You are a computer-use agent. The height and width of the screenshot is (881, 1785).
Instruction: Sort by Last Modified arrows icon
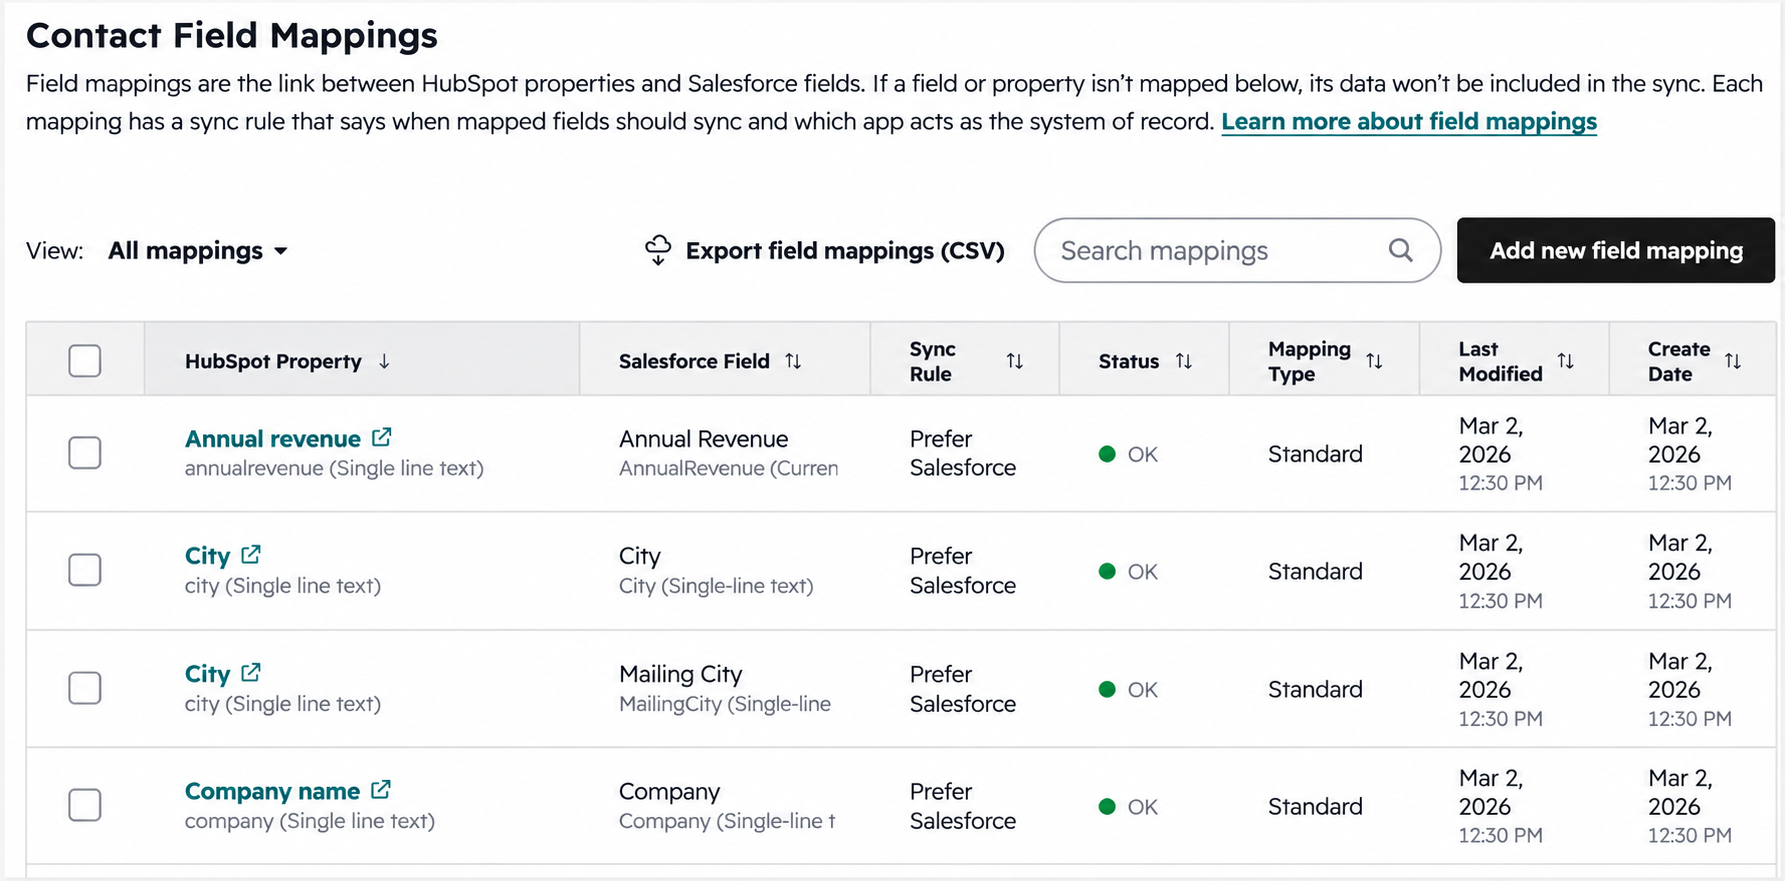[x=1566, y=361]
